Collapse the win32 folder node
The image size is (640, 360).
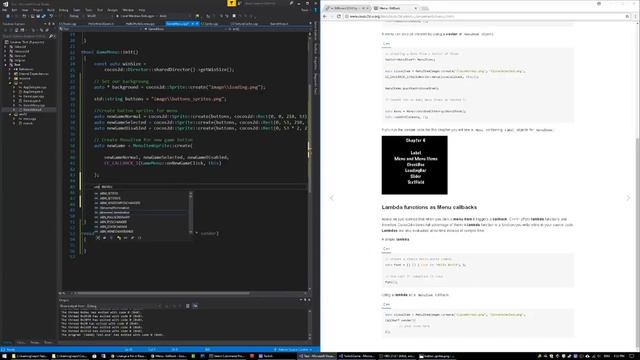click(10, 114)
